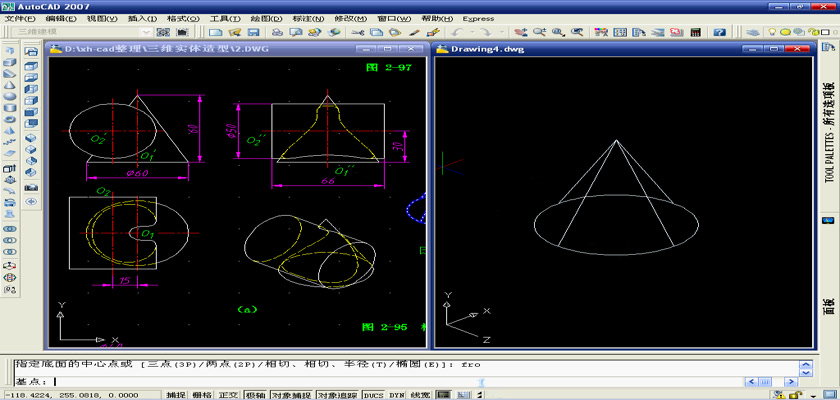Toggle 栅格 (Grid) in the status bar
840x400 pixels.
pyautogui.click(x=202, y=395)
